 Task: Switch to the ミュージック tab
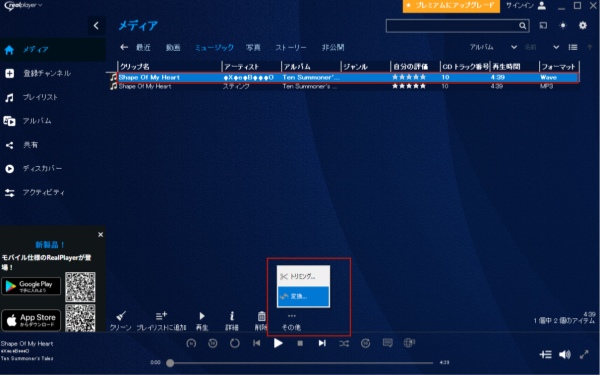click(214, 47)
